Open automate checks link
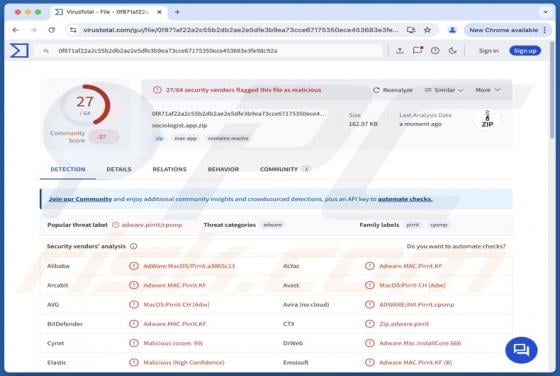This screenshot has height=376, width=560. (x=405, y=199)
